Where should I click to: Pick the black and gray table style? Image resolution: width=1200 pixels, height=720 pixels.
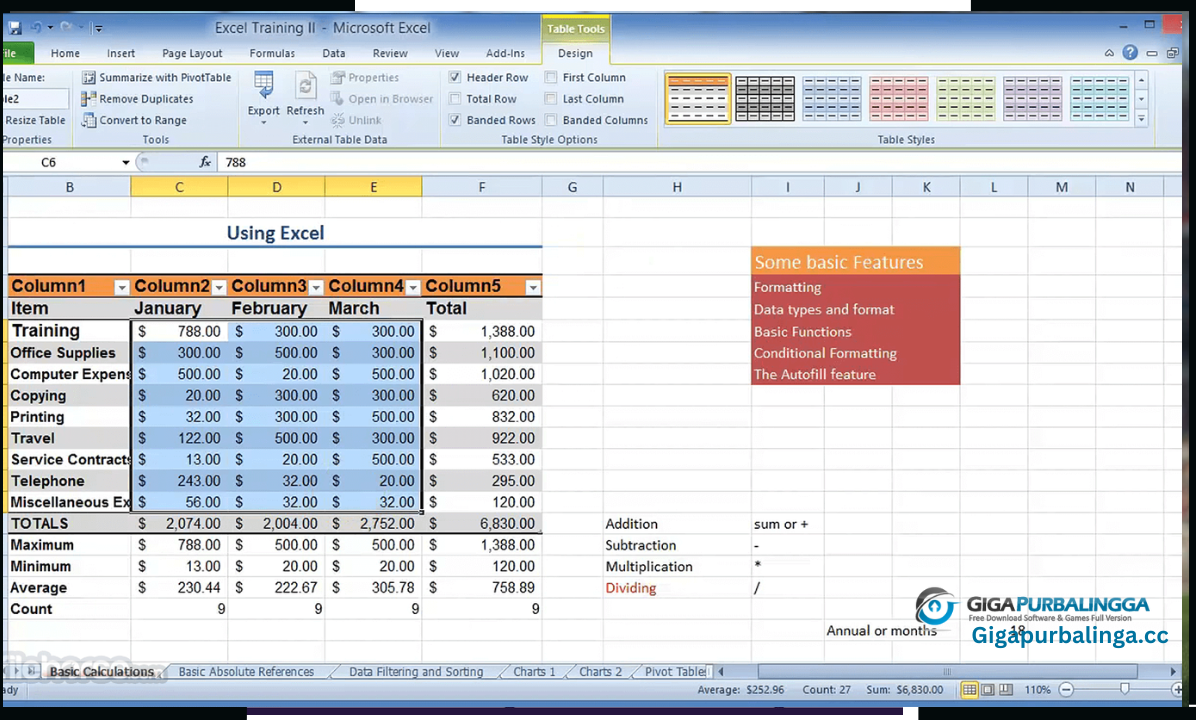click(765, 99)
